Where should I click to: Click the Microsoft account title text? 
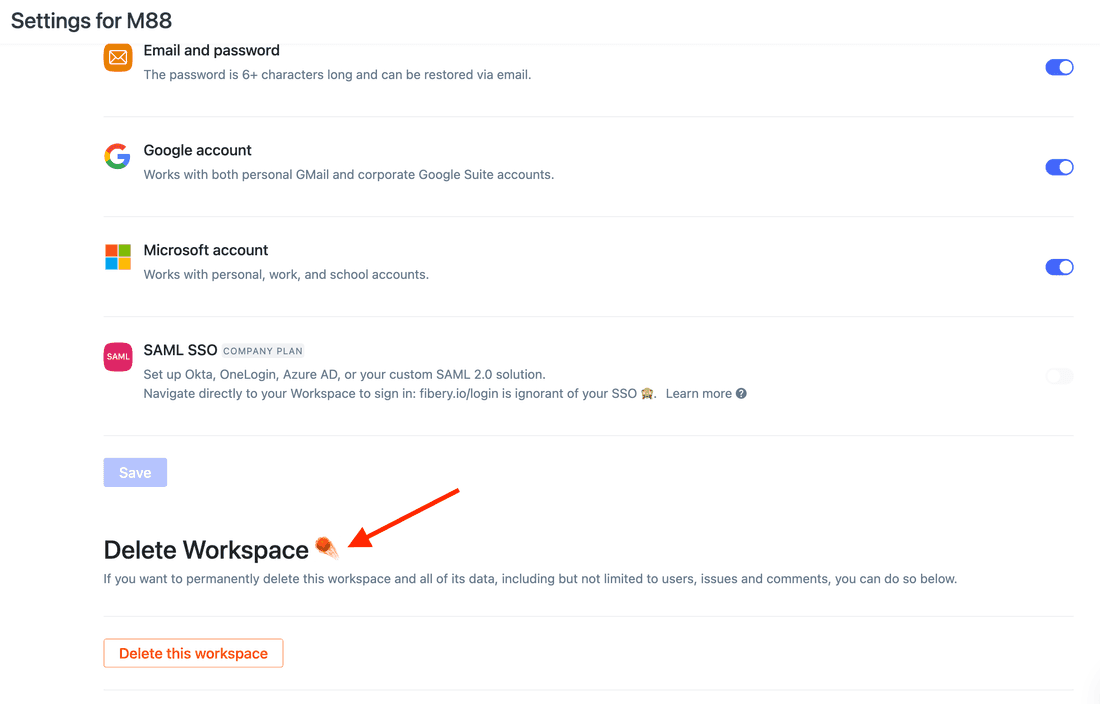tap(206, 250)
